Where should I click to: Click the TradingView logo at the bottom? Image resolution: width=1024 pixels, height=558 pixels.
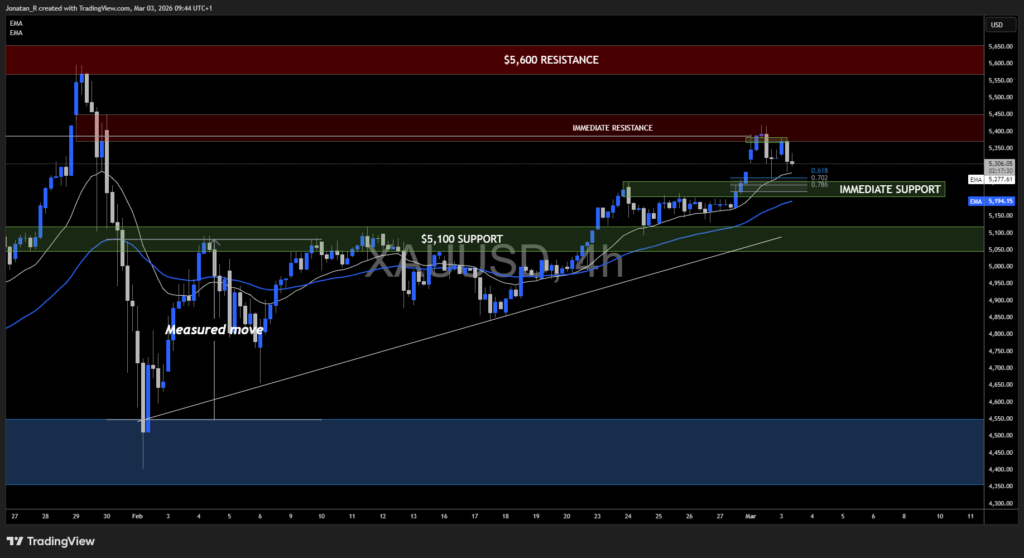point(51,541)
